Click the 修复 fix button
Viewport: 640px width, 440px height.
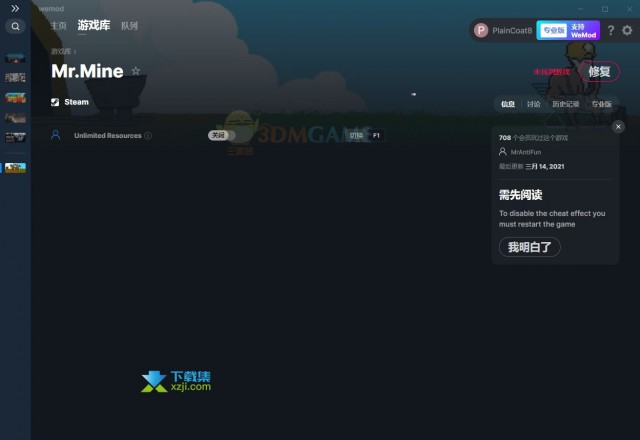click(x=599, y=72)
